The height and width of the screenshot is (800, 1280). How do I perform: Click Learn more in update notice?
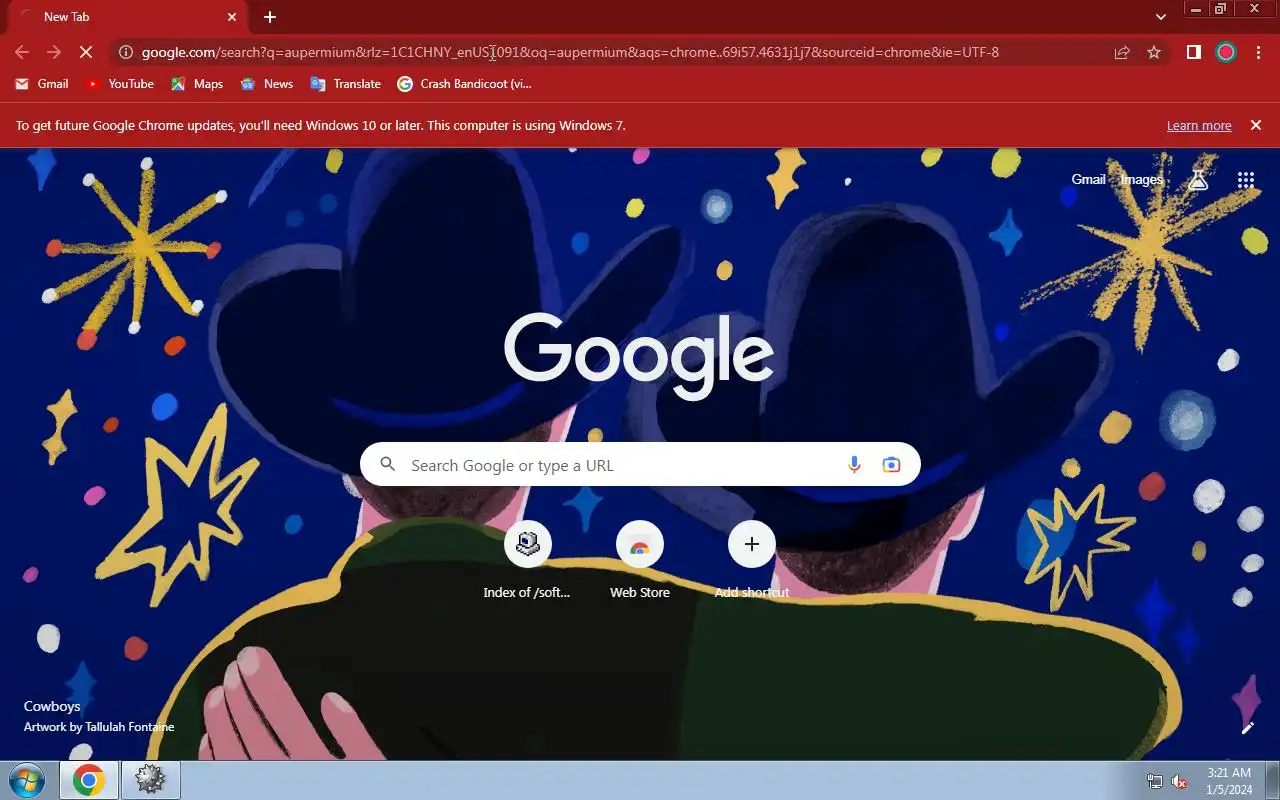1199,126
